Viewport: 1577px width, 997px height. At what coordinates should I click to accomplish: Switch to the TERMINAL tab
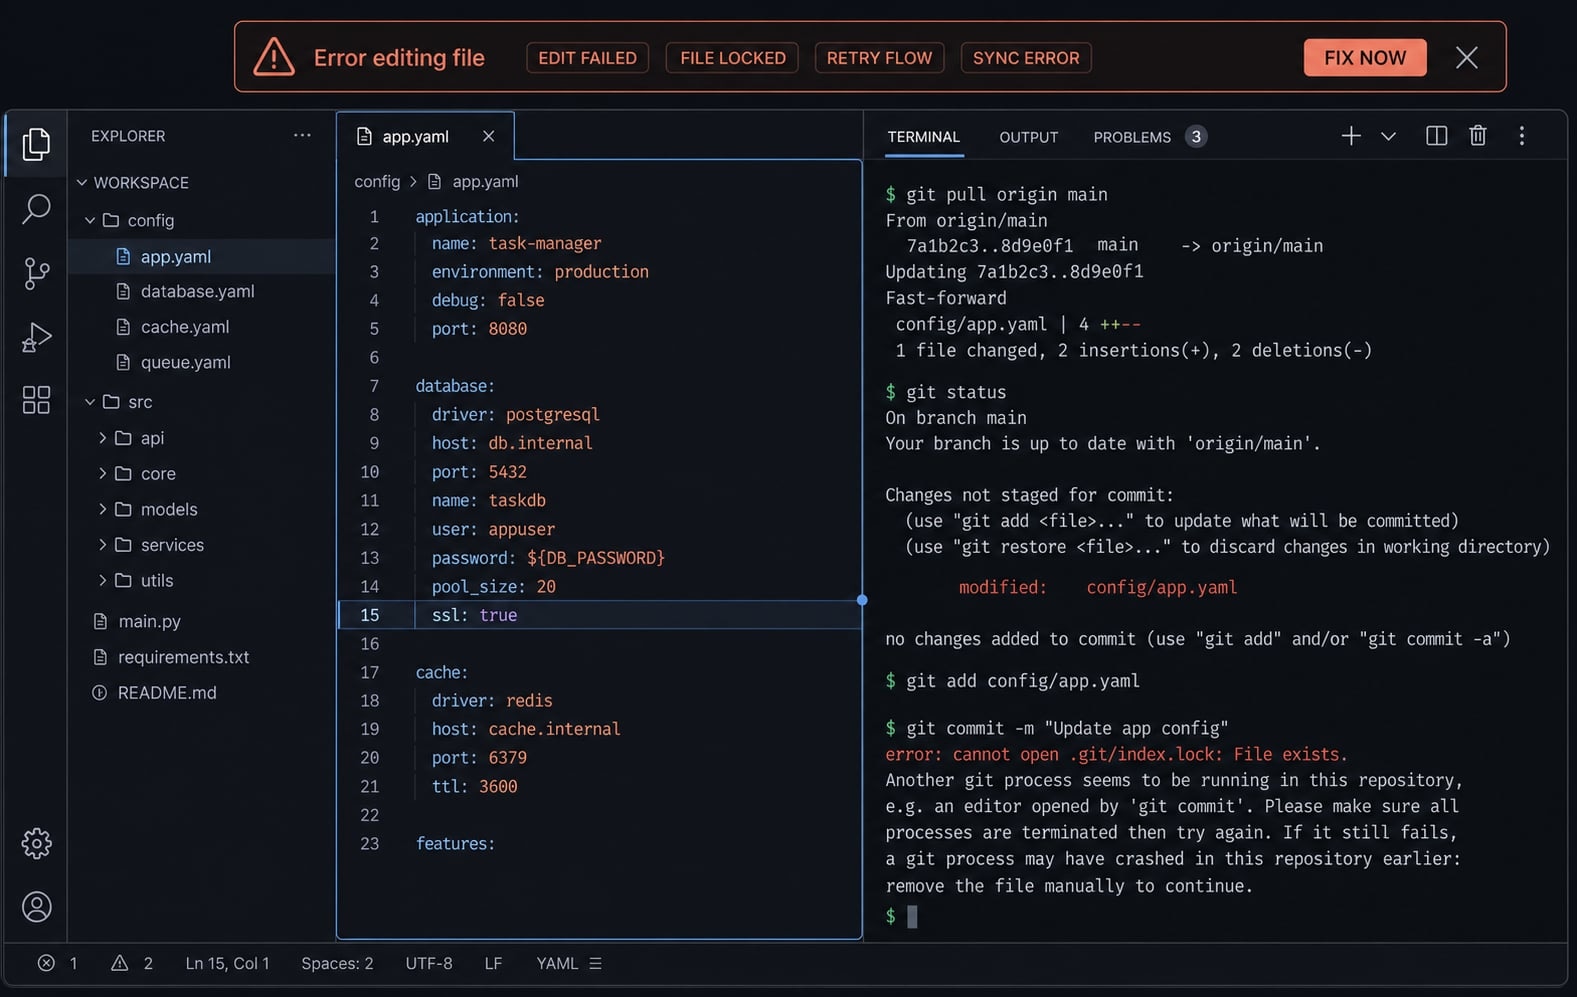923,137
